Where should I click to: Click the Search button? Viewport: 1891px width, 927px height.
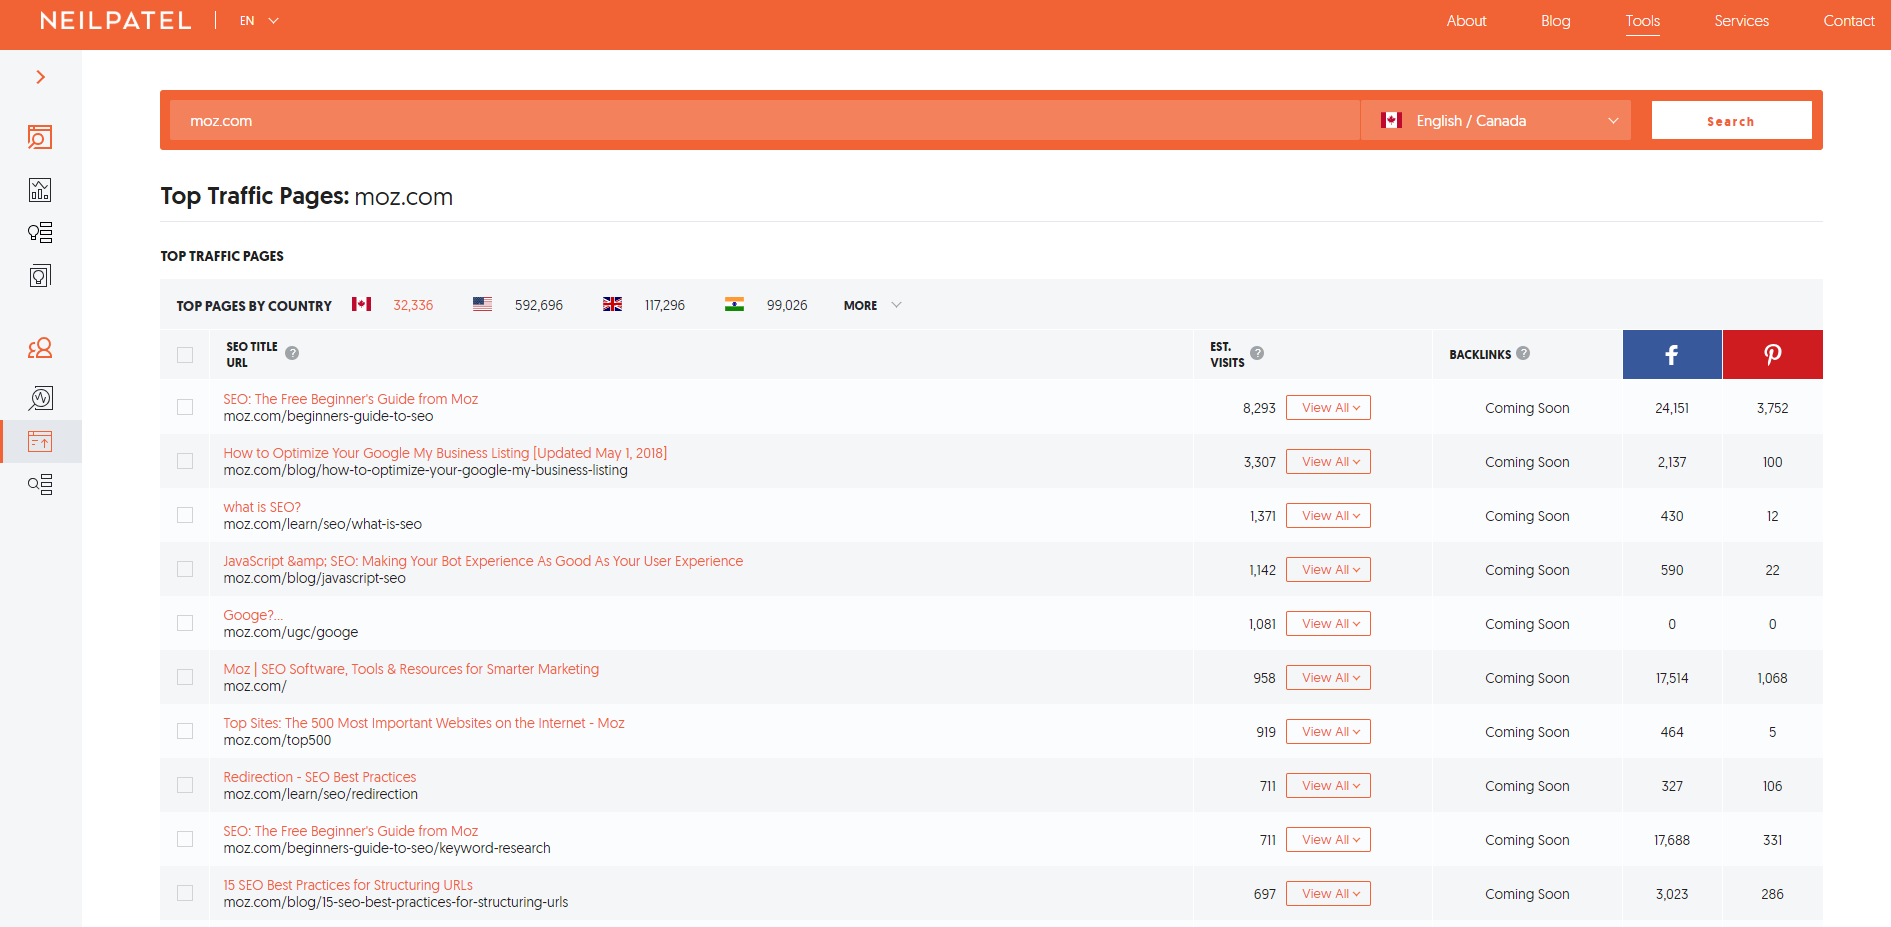click(1731, 120)
